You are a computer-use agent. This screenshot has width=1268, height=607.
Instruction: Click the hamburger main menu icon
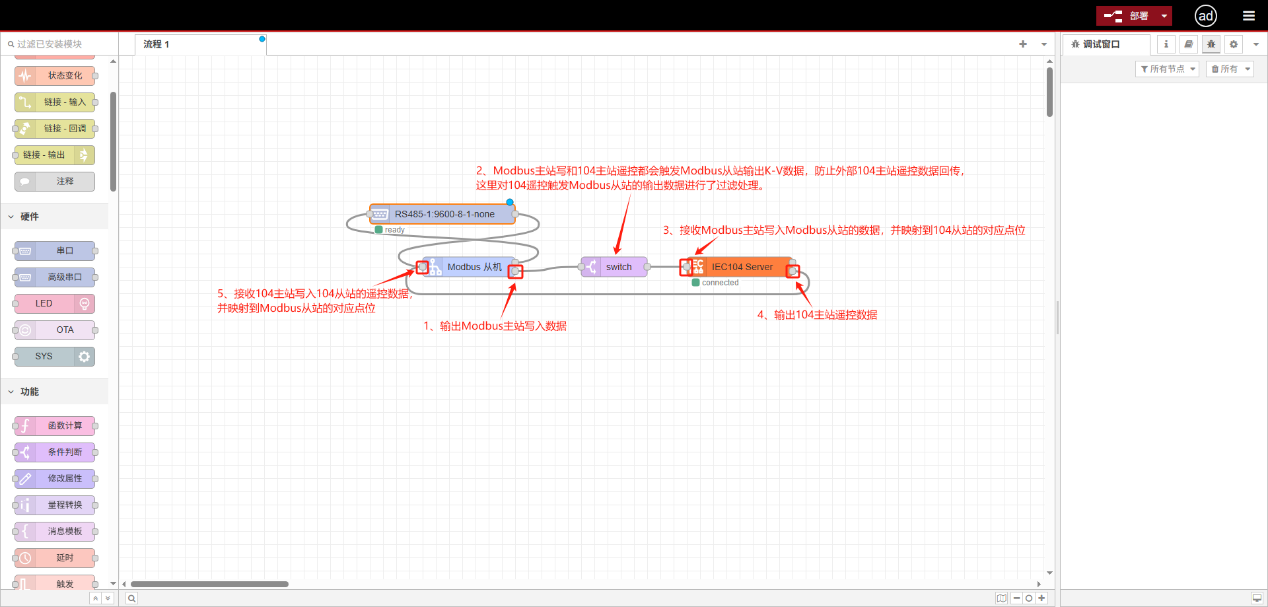point(1248,16)
